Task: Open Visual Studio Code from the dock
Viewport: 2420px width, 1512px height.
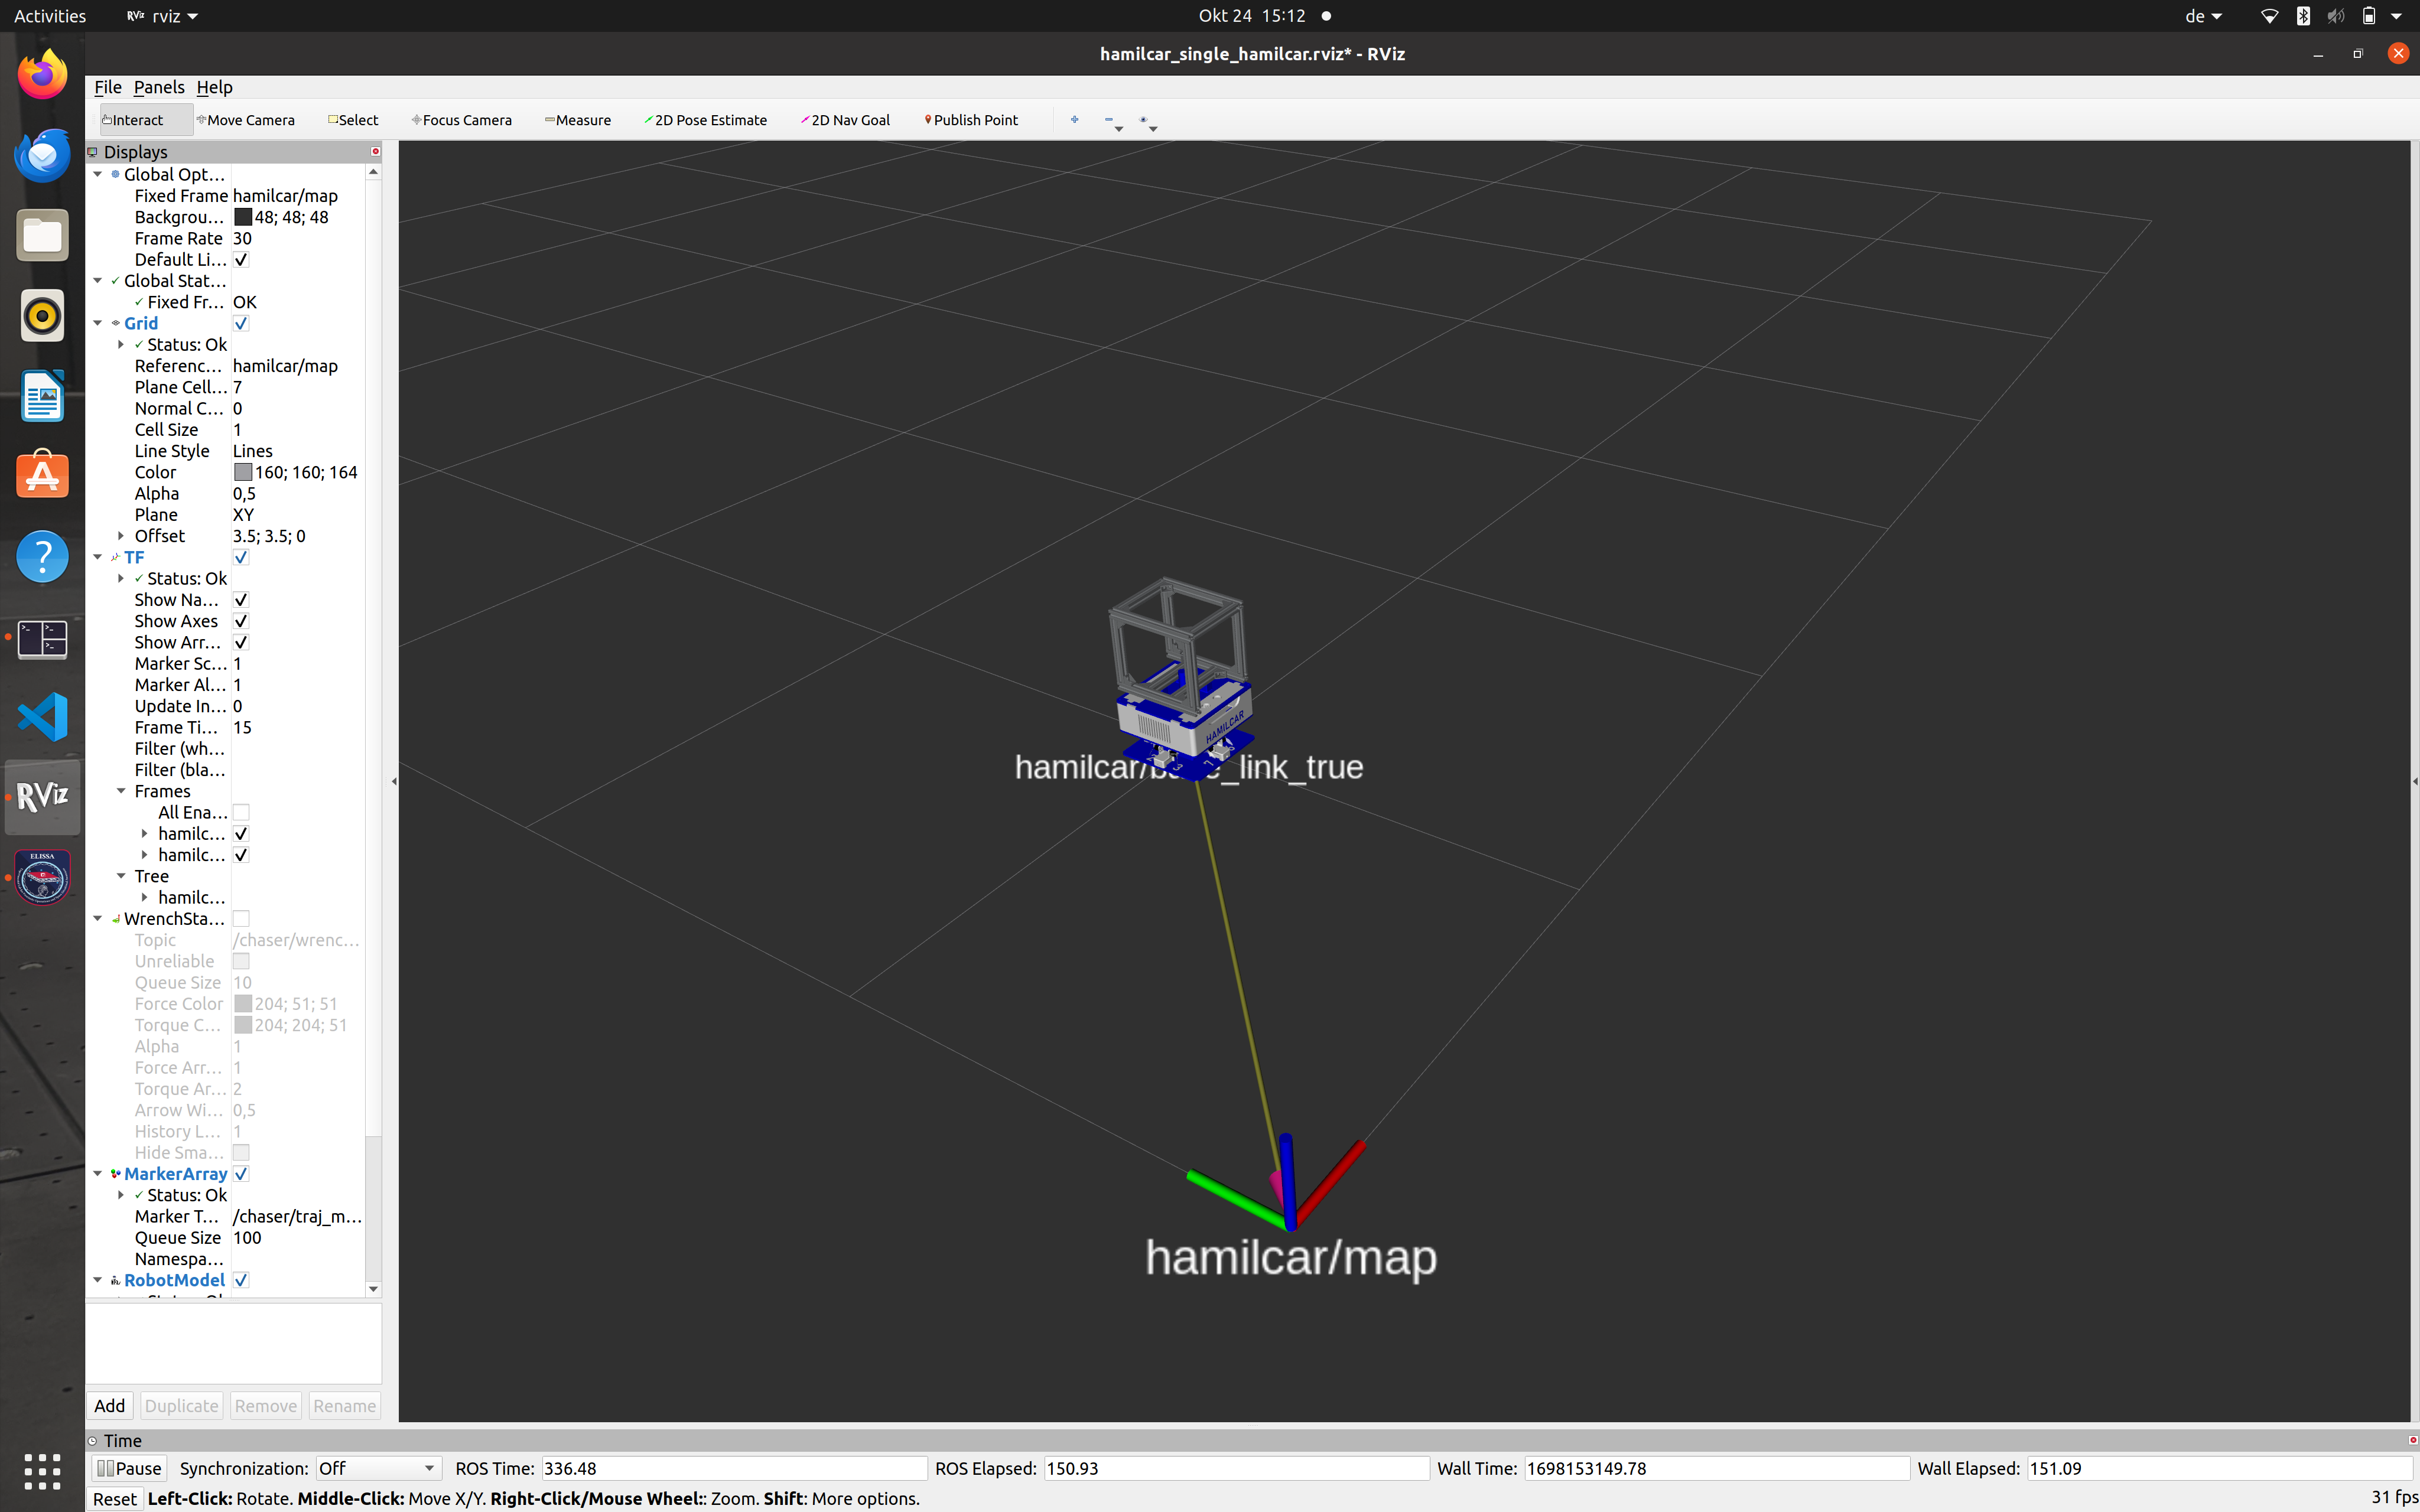Action: [42, 716]
